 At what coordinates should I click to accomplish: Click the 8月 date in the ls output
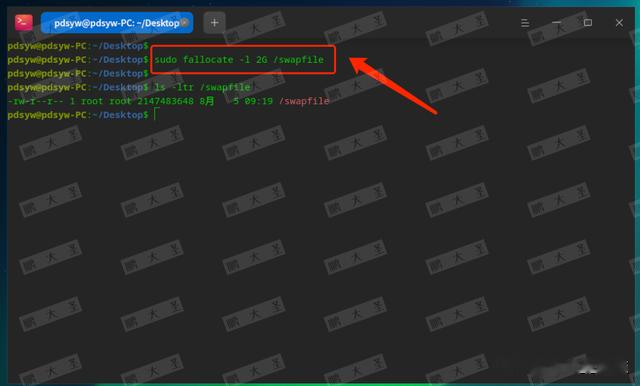pos(207,101)
